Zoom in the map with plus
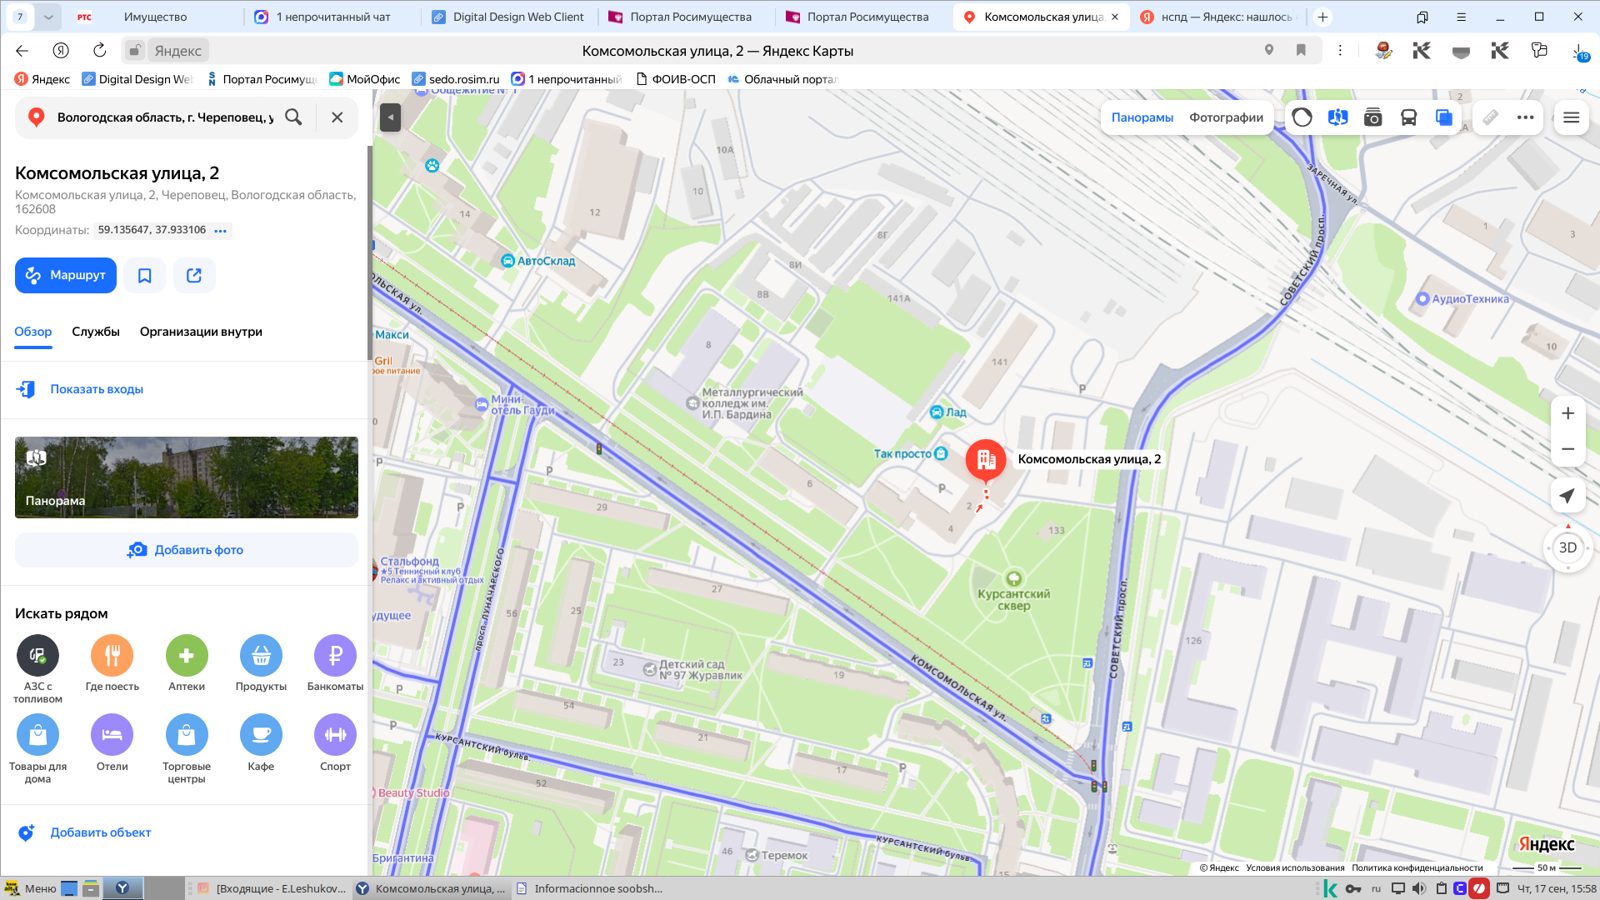Image resolution: width=1600 pixels, height=900 pixels. 1568,413
